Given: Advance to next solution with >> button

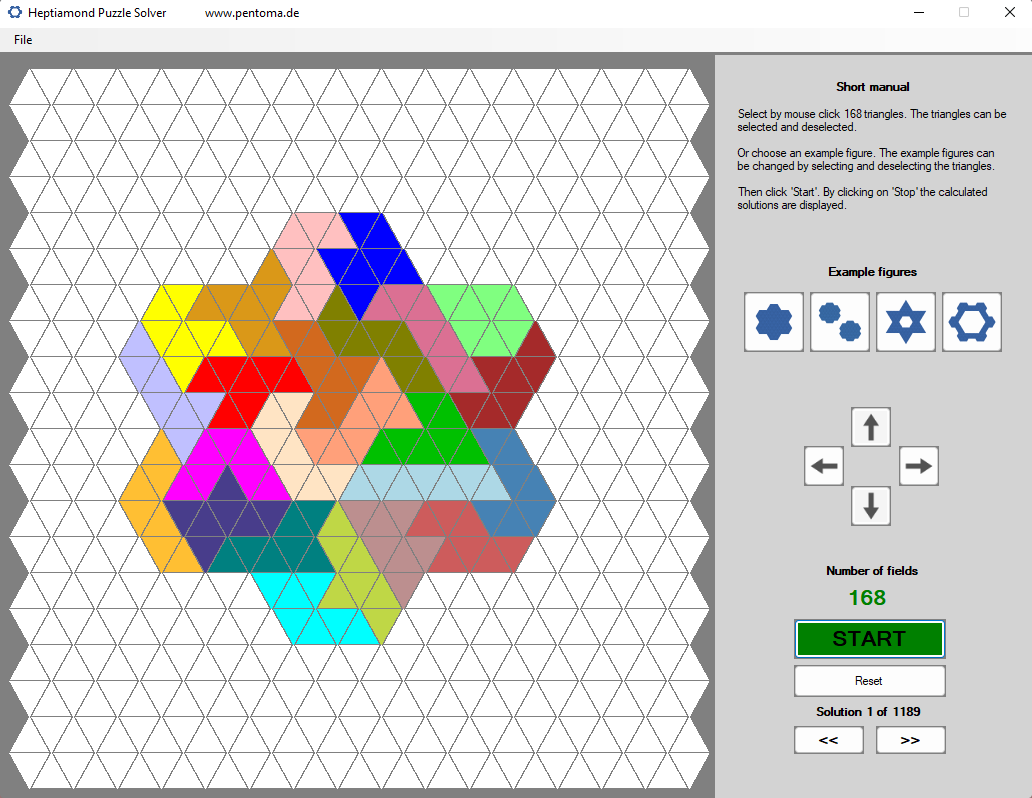Looking at the screenshot, I should (x=910, y=740).
